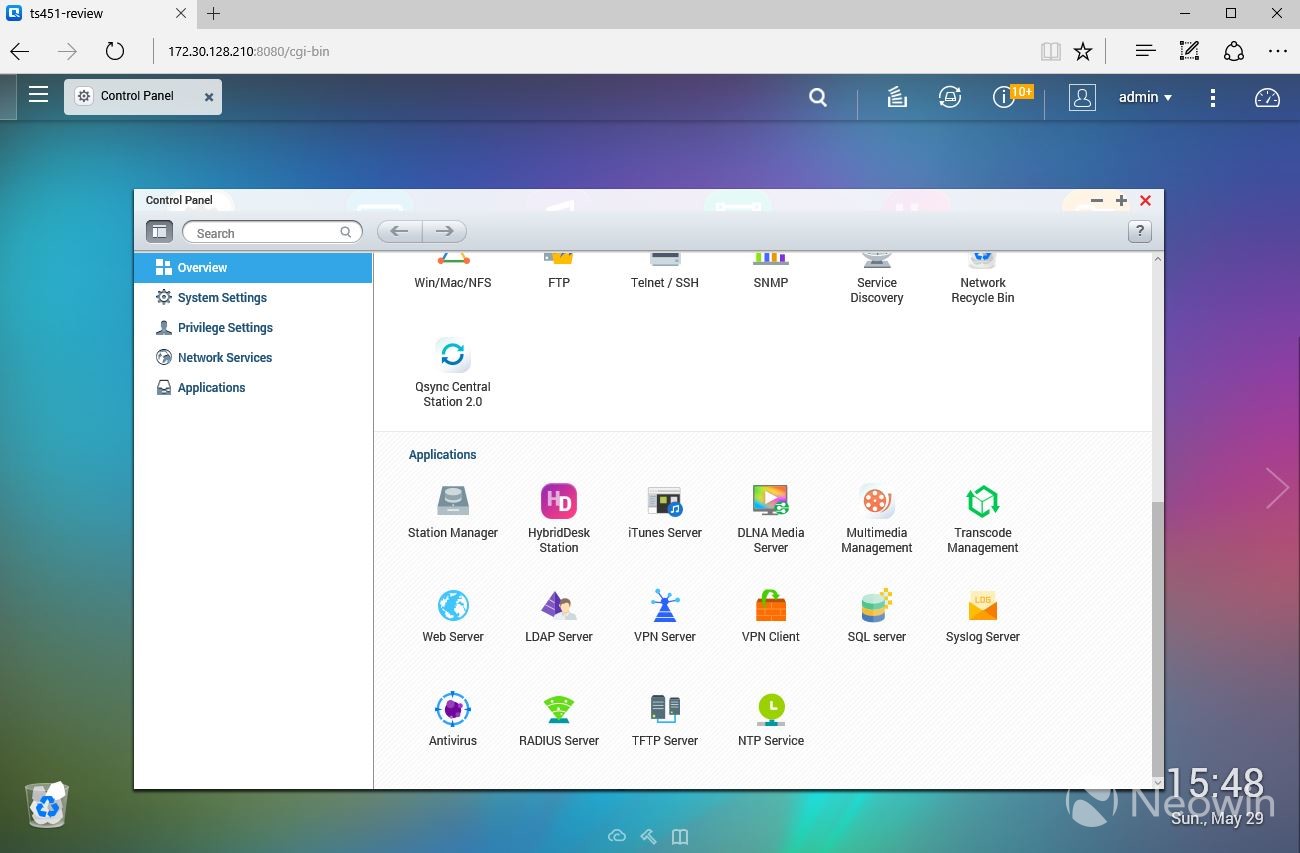Open Qsync Central Station 2.0
The width and height of the screenshot is (1300, 853).
pyautogui.click(x=452, y=372)
